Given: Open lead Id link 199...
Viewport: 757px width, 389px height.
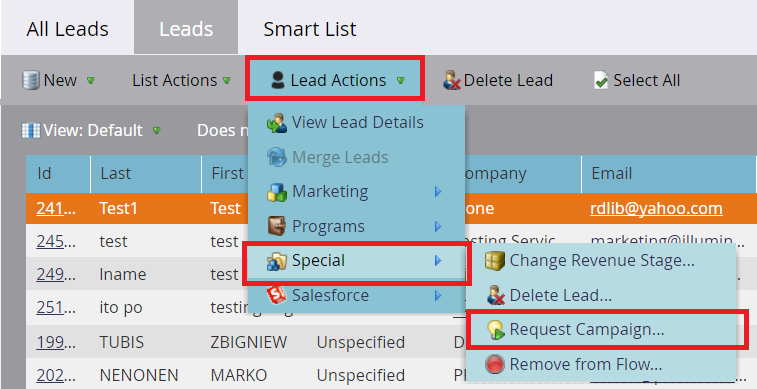Looking at the screenshot, I should (x=56, y=342).
